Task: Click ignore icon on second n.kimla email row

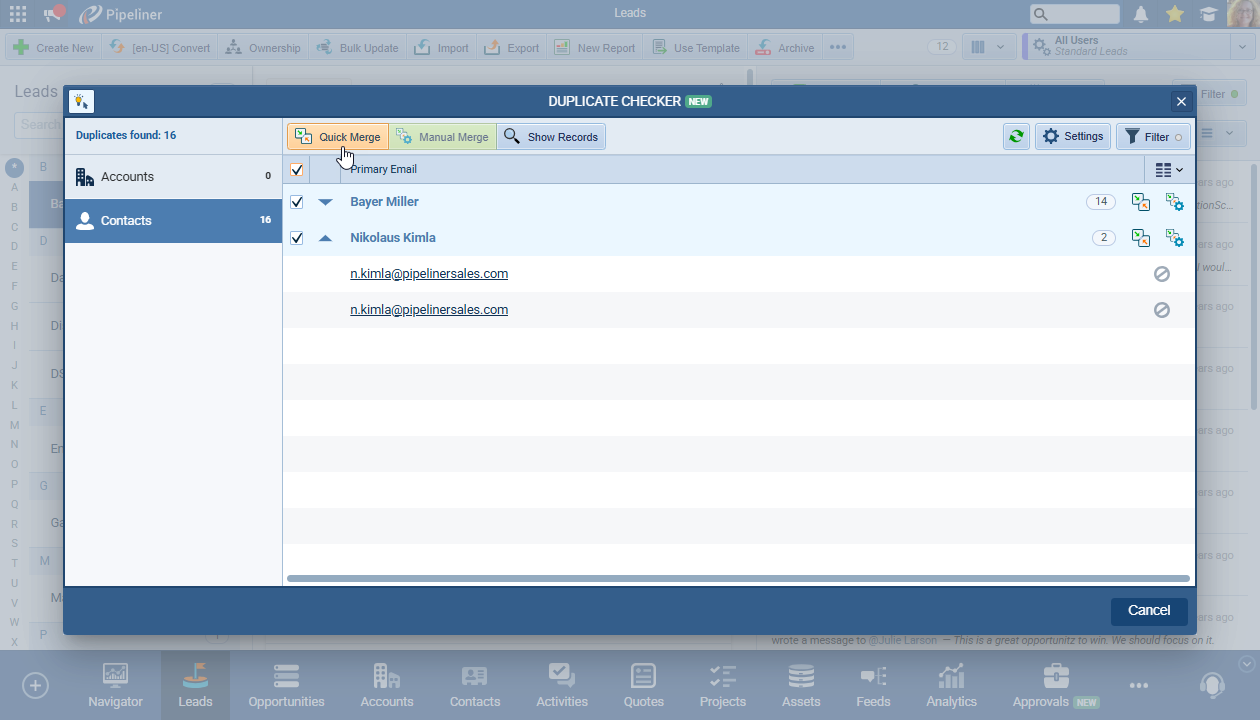Action: 1162,310
